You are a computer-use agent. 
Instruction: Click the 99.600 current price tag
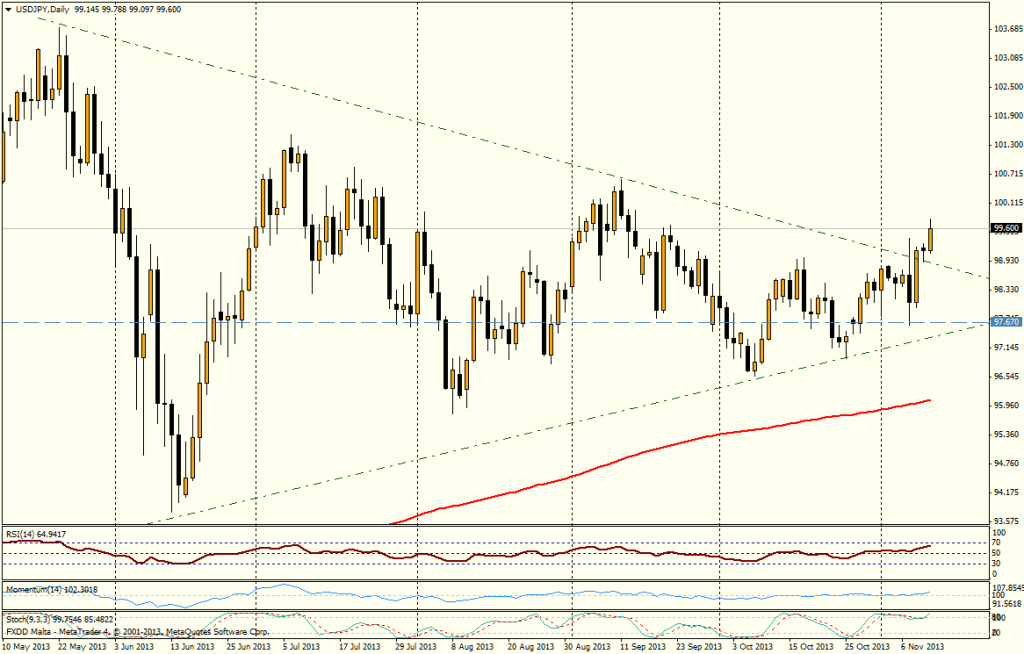click(1004, 228)
